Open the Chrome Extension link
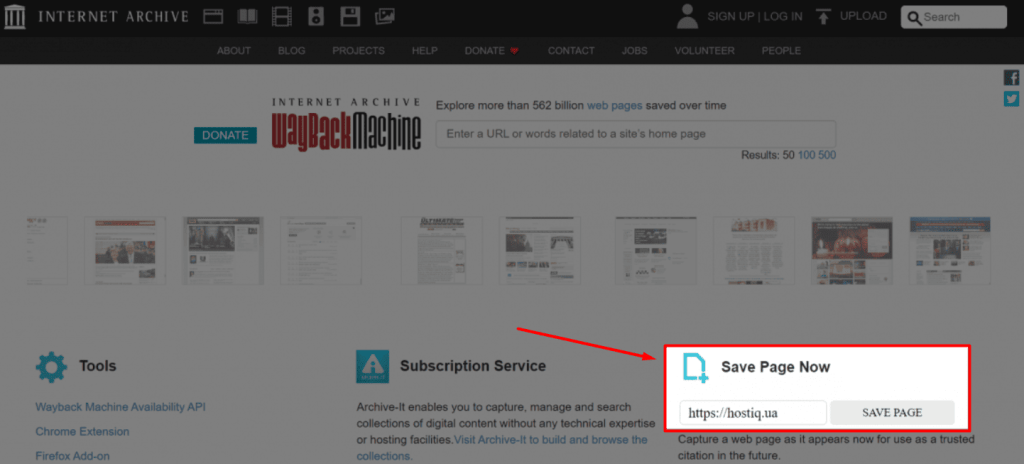Viewport: 1024px width, 464px height. (x=82, y=431)
